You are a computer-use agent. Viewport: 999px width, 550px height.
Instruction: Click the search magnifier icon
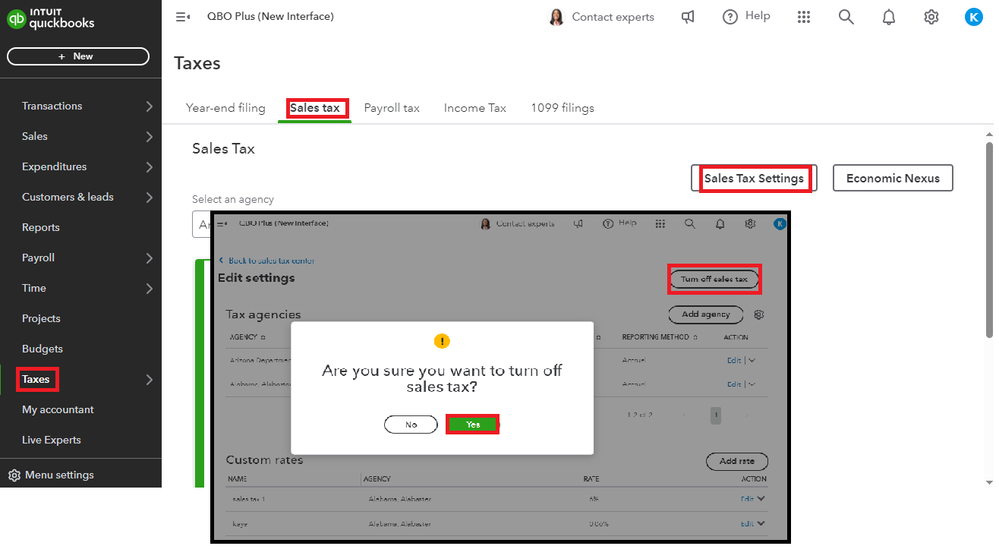click(846, 17)
